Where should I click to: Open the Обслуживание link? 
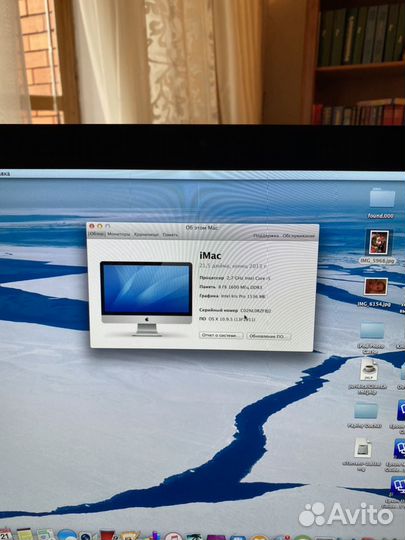[x=299, y=236]
